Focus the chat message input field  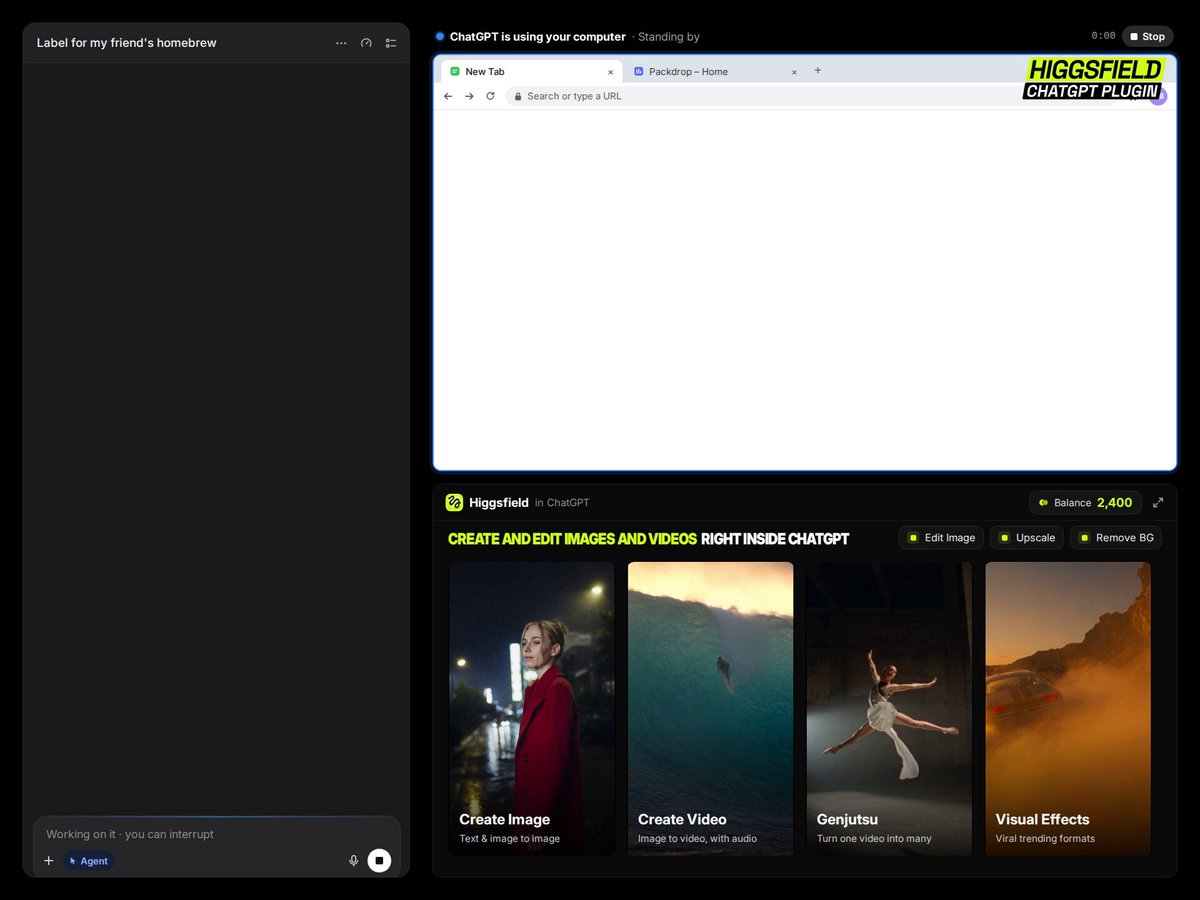(x=217, y=834)
